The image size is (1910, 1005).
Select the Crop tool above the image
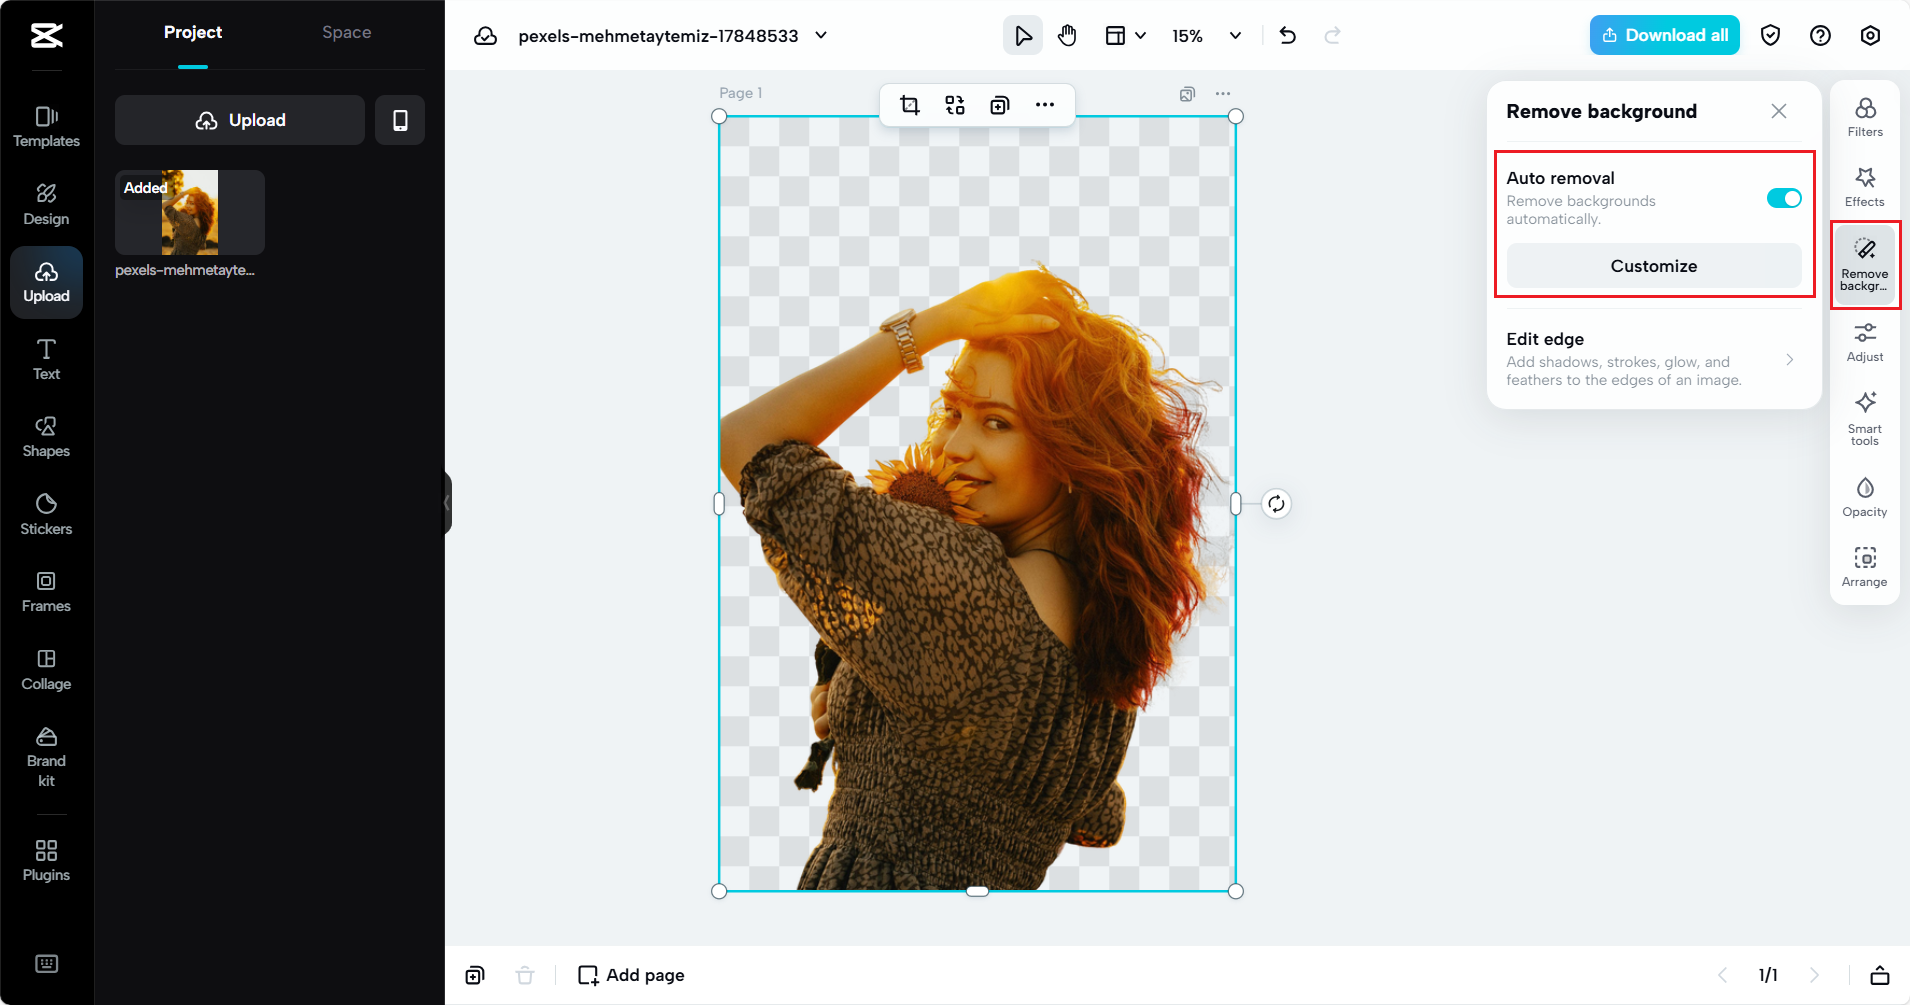909,104
